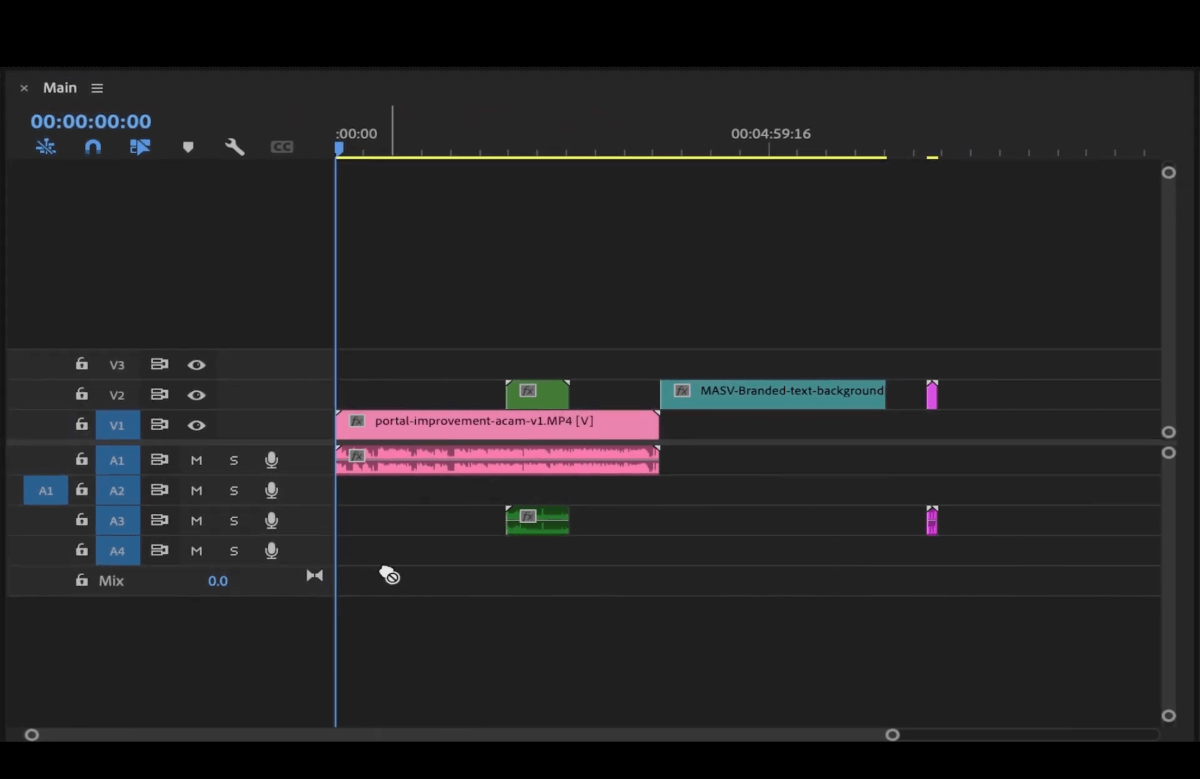Click the blue playhead at ruler start

click(x=339, y=148)
